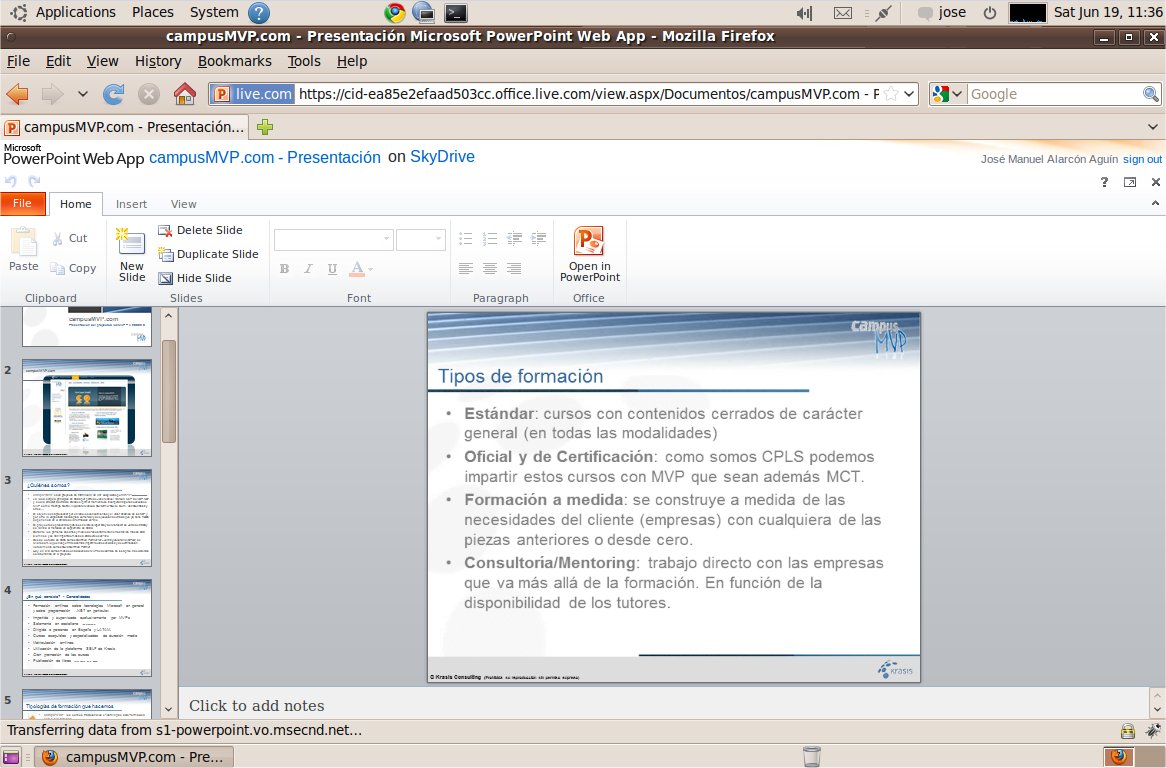Toggle bold formatting
The image size is (1166, 768).
coord(284,268)
